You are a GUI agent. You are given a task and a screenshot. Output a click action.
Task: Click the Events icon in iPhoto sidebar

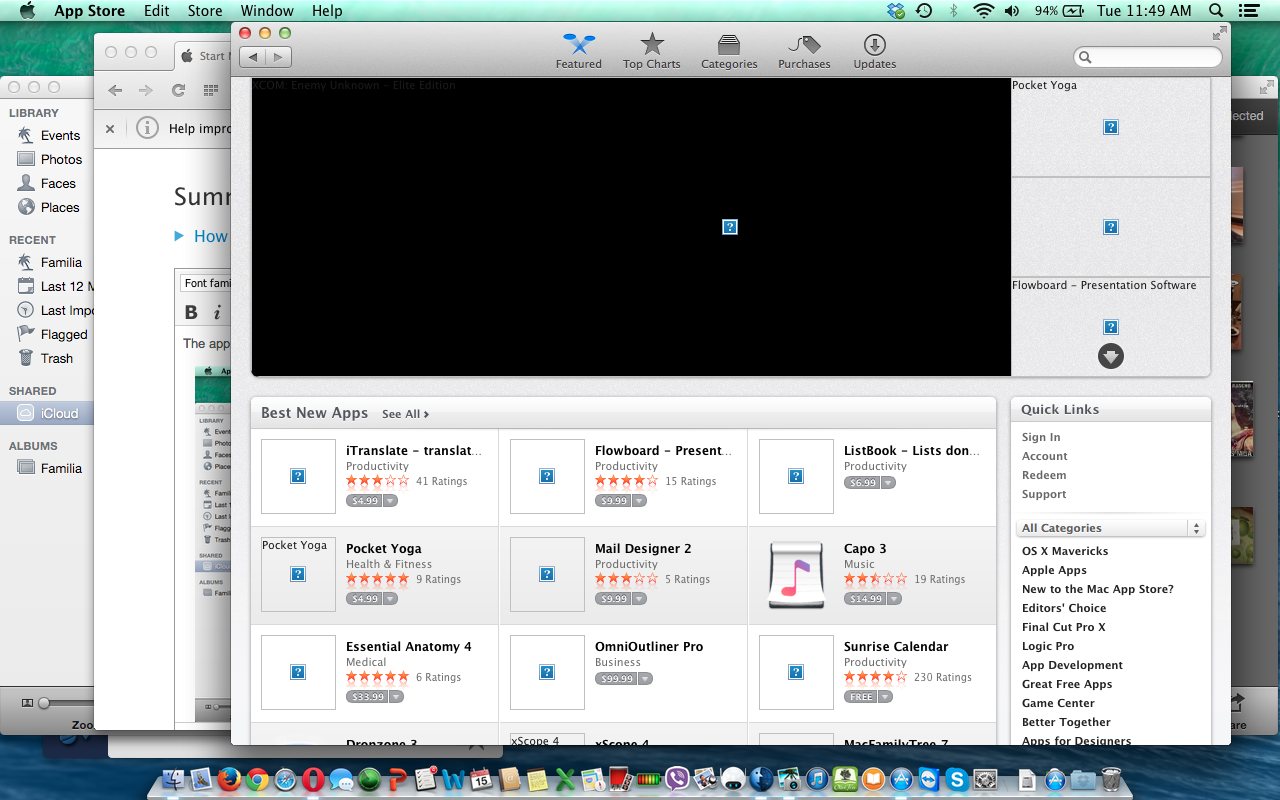coord(25,135)
